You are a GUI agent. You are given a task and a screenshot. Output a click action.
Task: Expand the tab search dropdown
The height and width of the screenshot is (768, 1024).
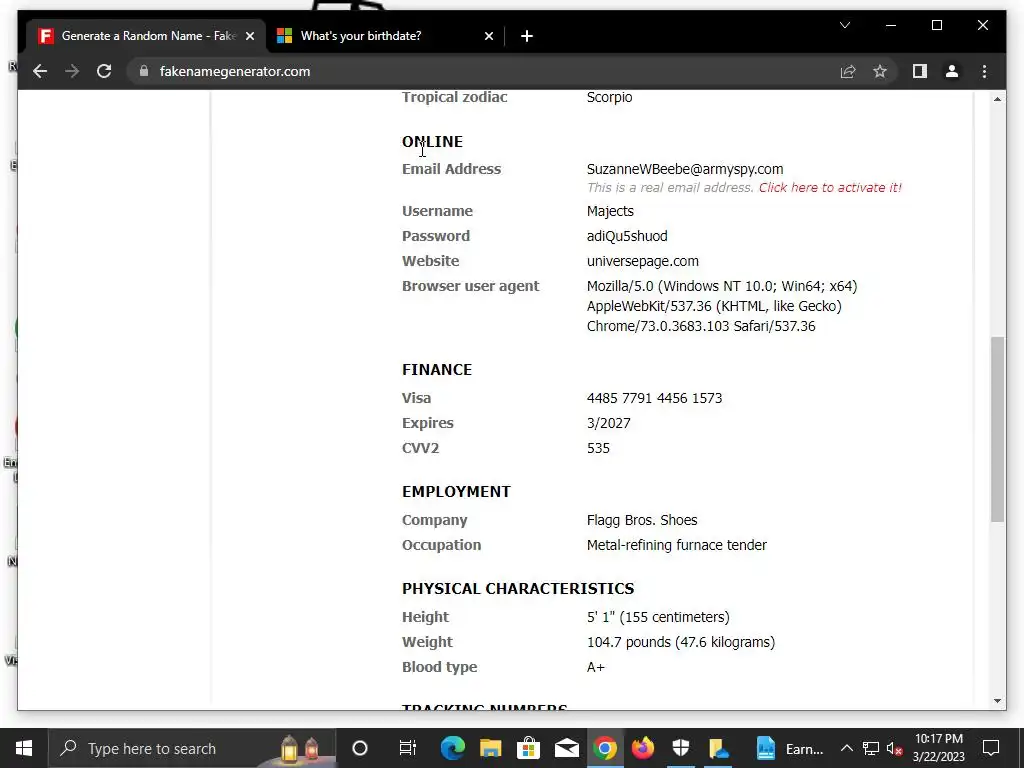(844, 25)
